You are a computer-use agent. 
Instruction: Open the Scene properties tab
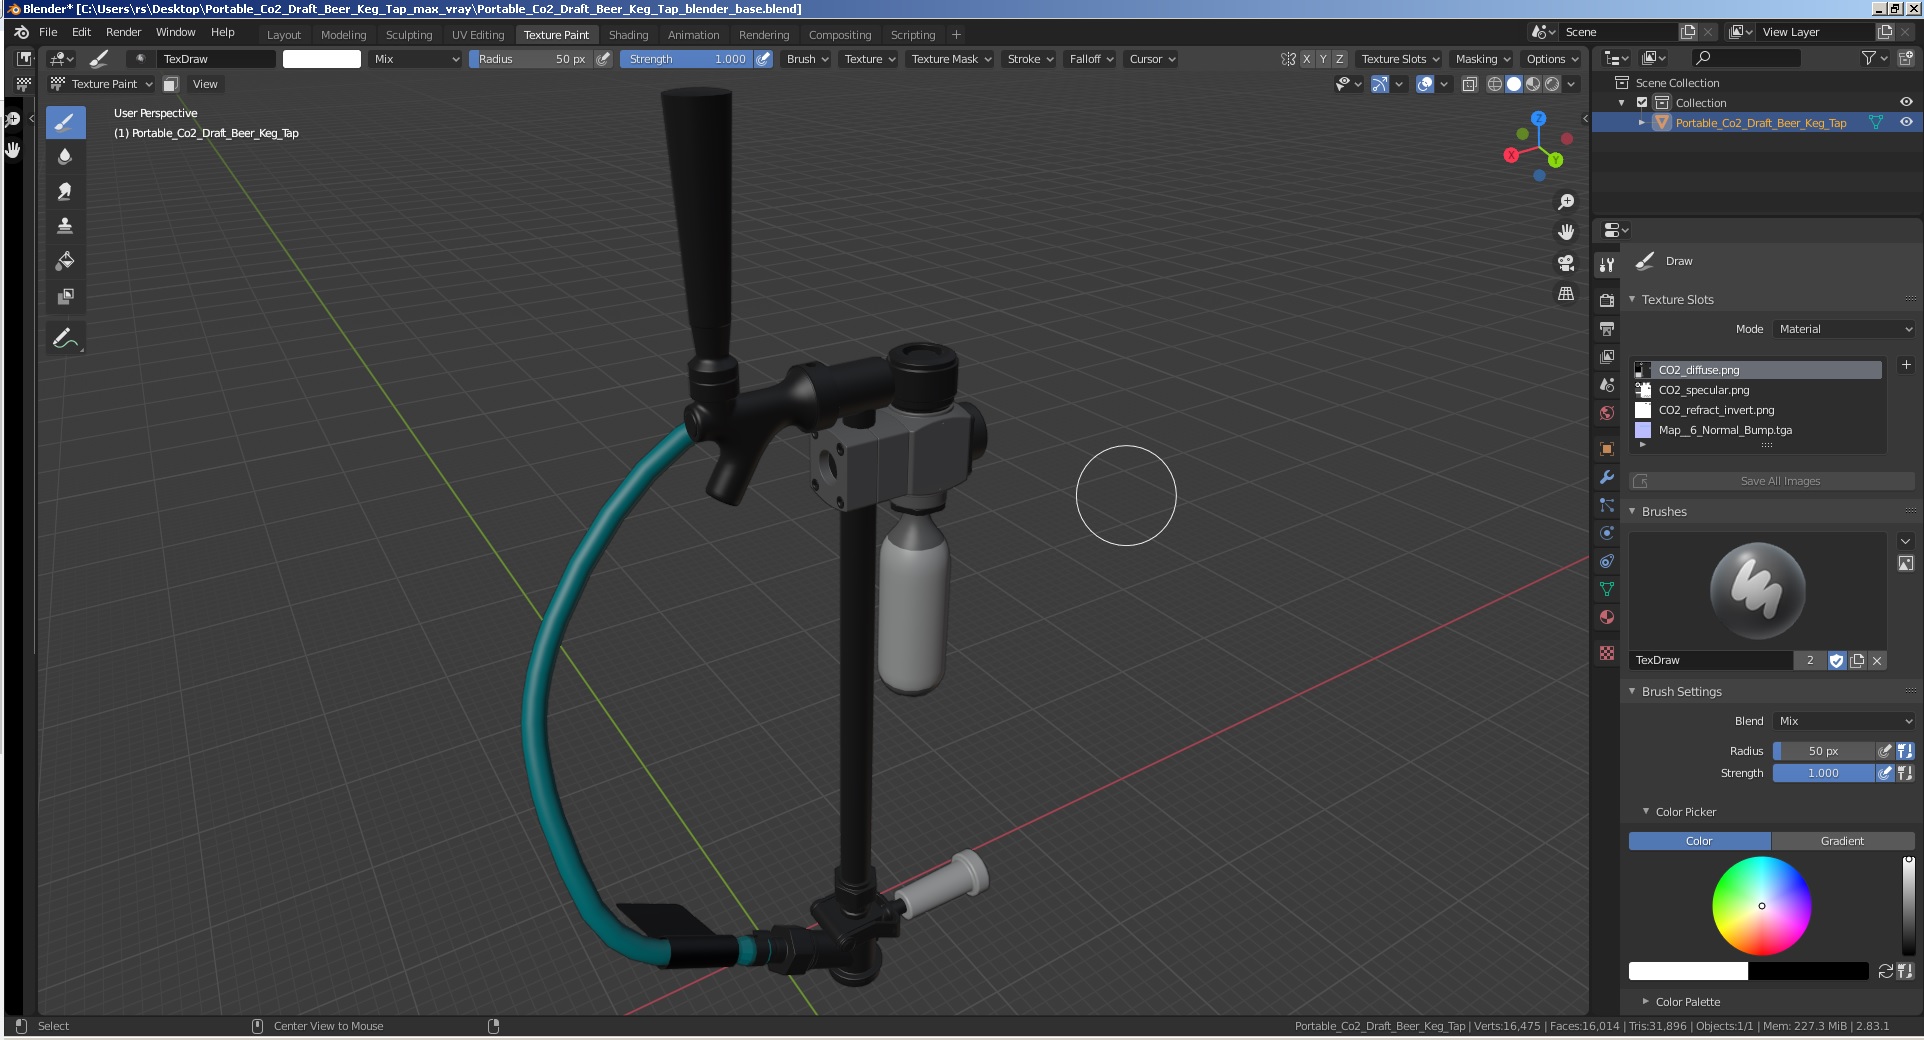(1607, 385)
